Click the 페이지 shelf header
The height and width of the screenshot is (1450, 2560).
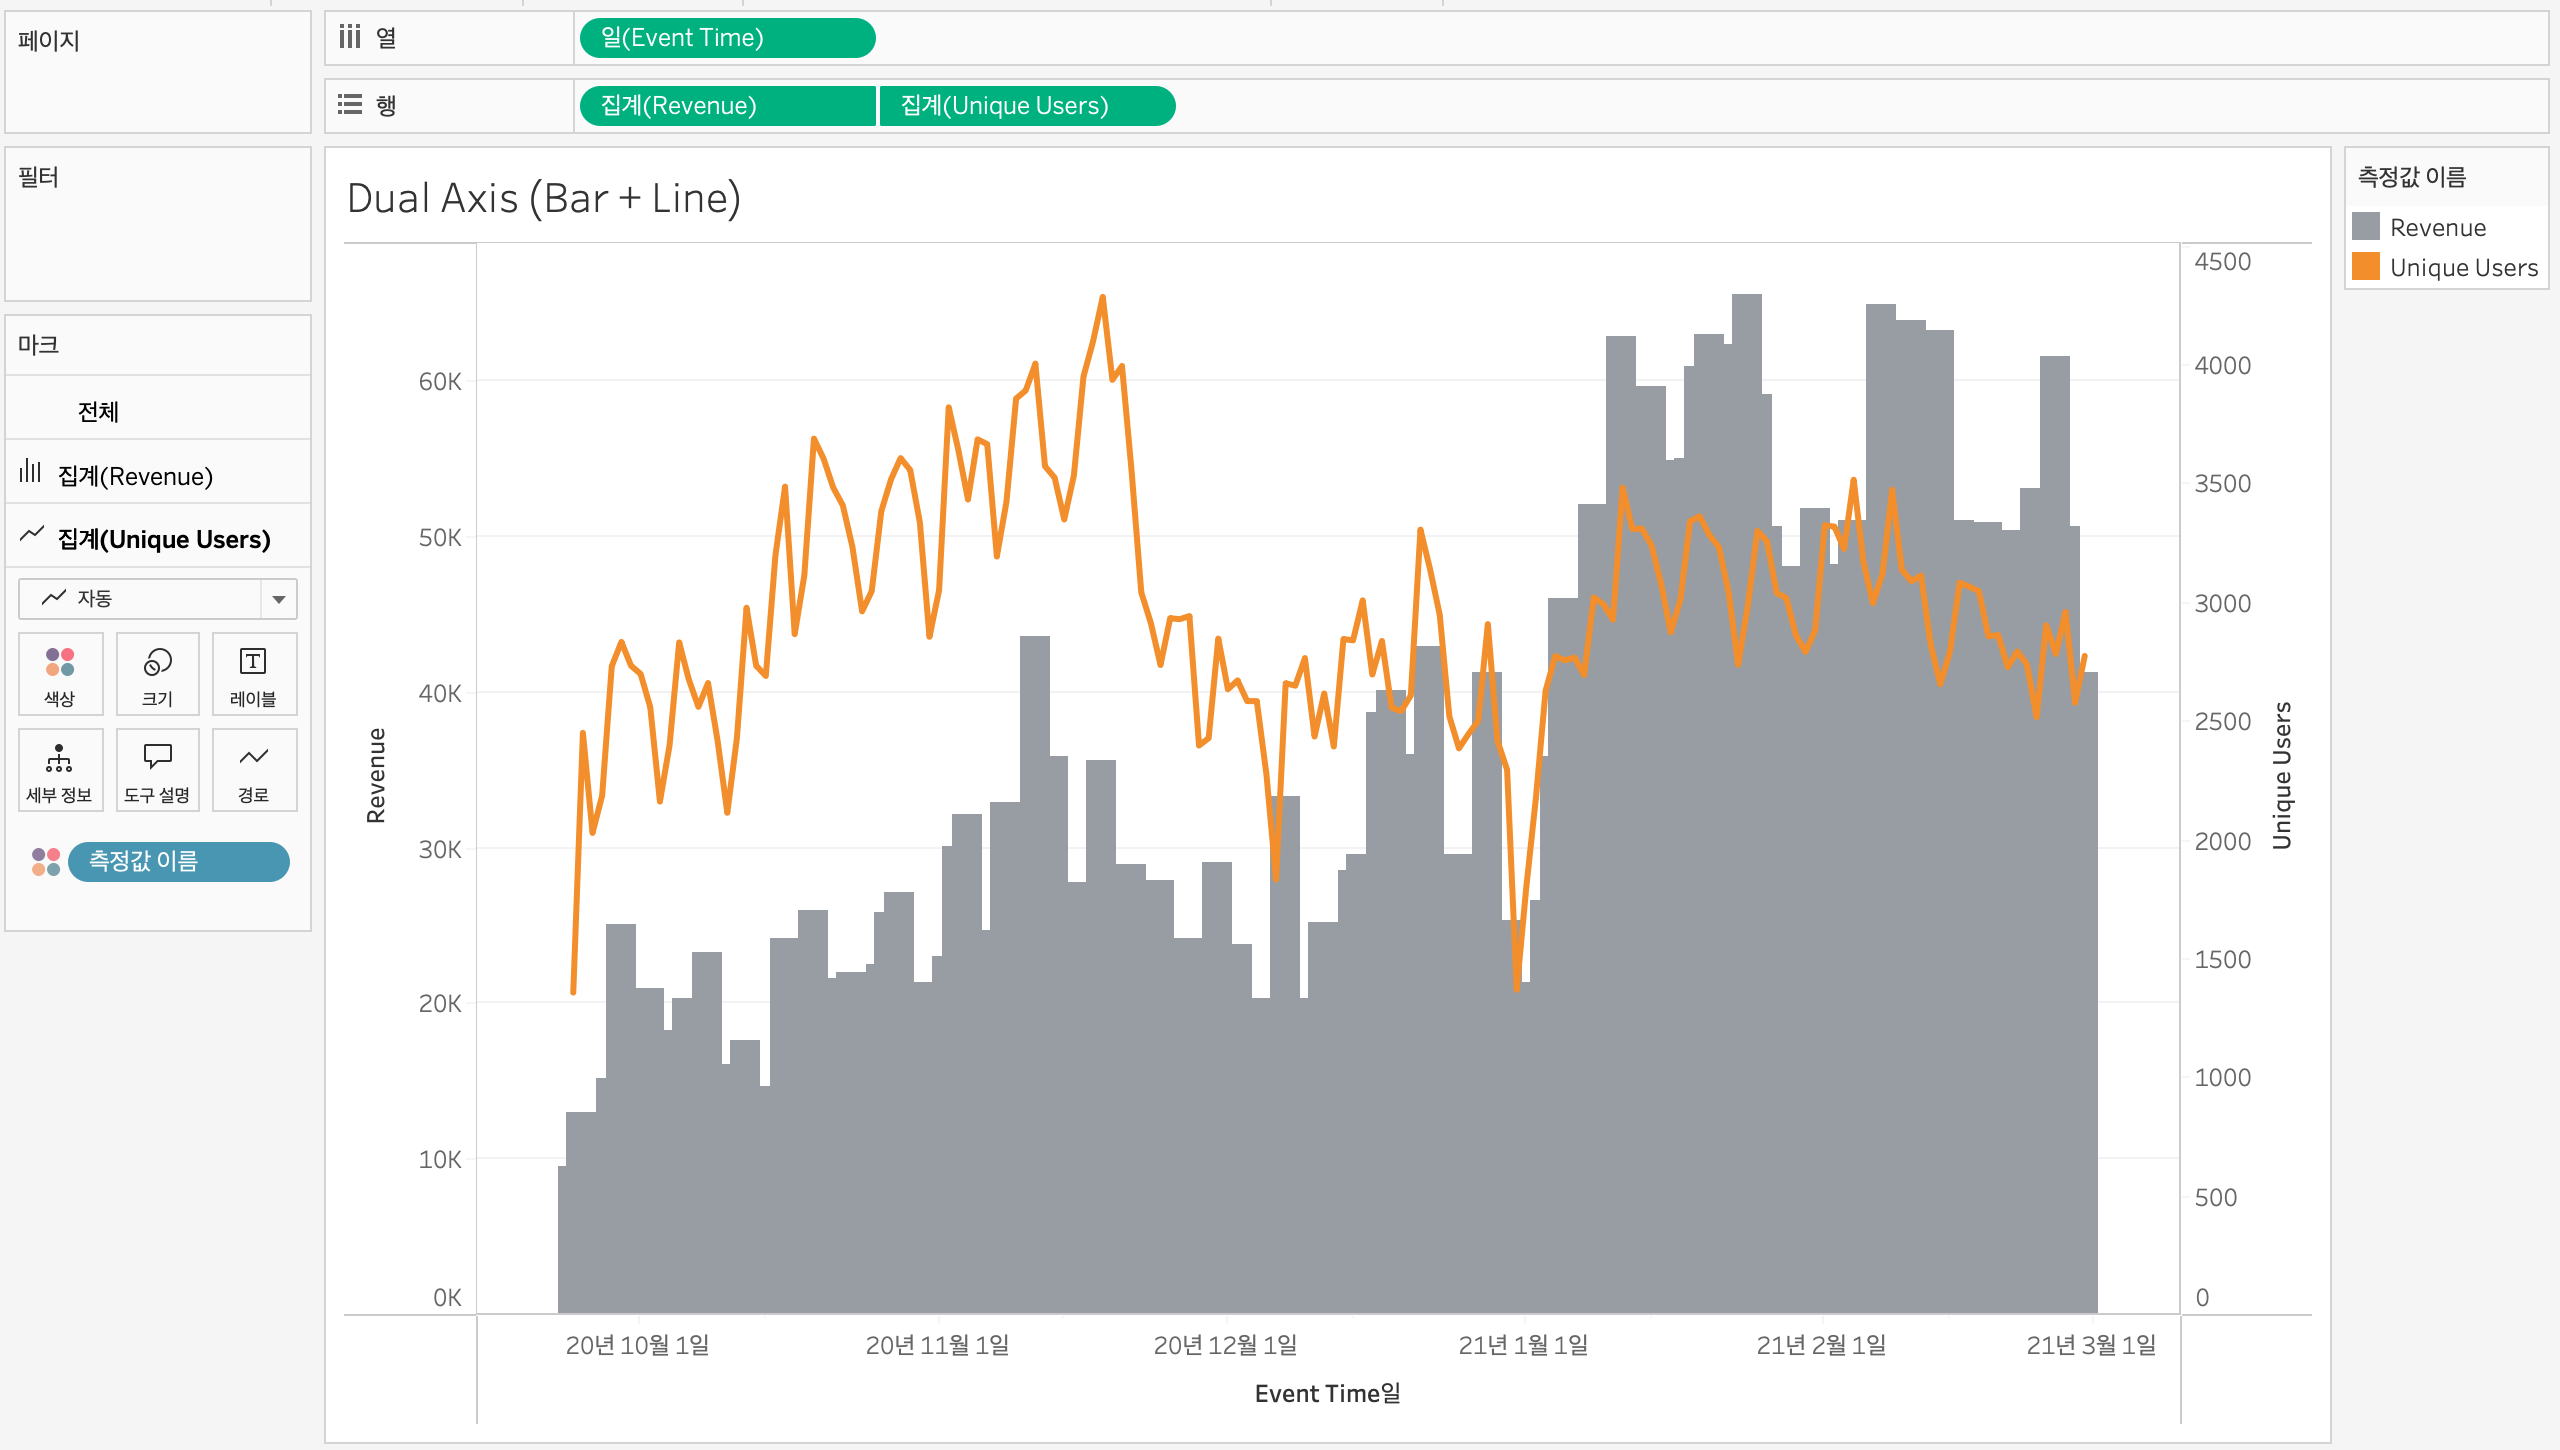[48, 41]
